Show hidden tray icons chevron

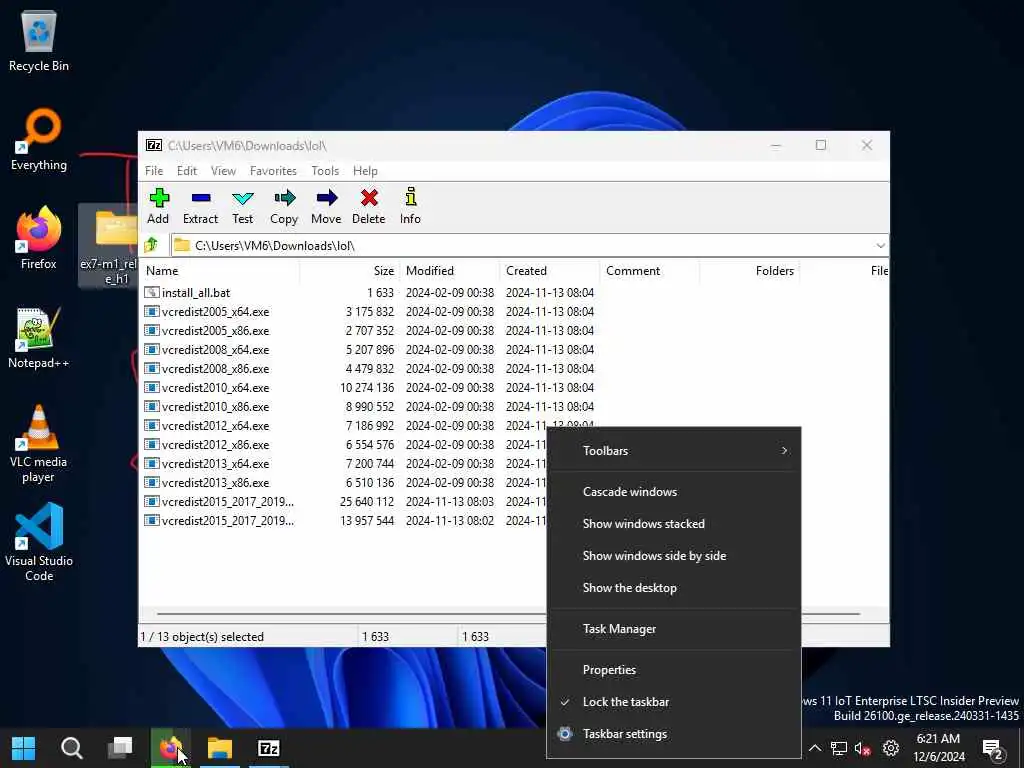(x=815, y=748)
